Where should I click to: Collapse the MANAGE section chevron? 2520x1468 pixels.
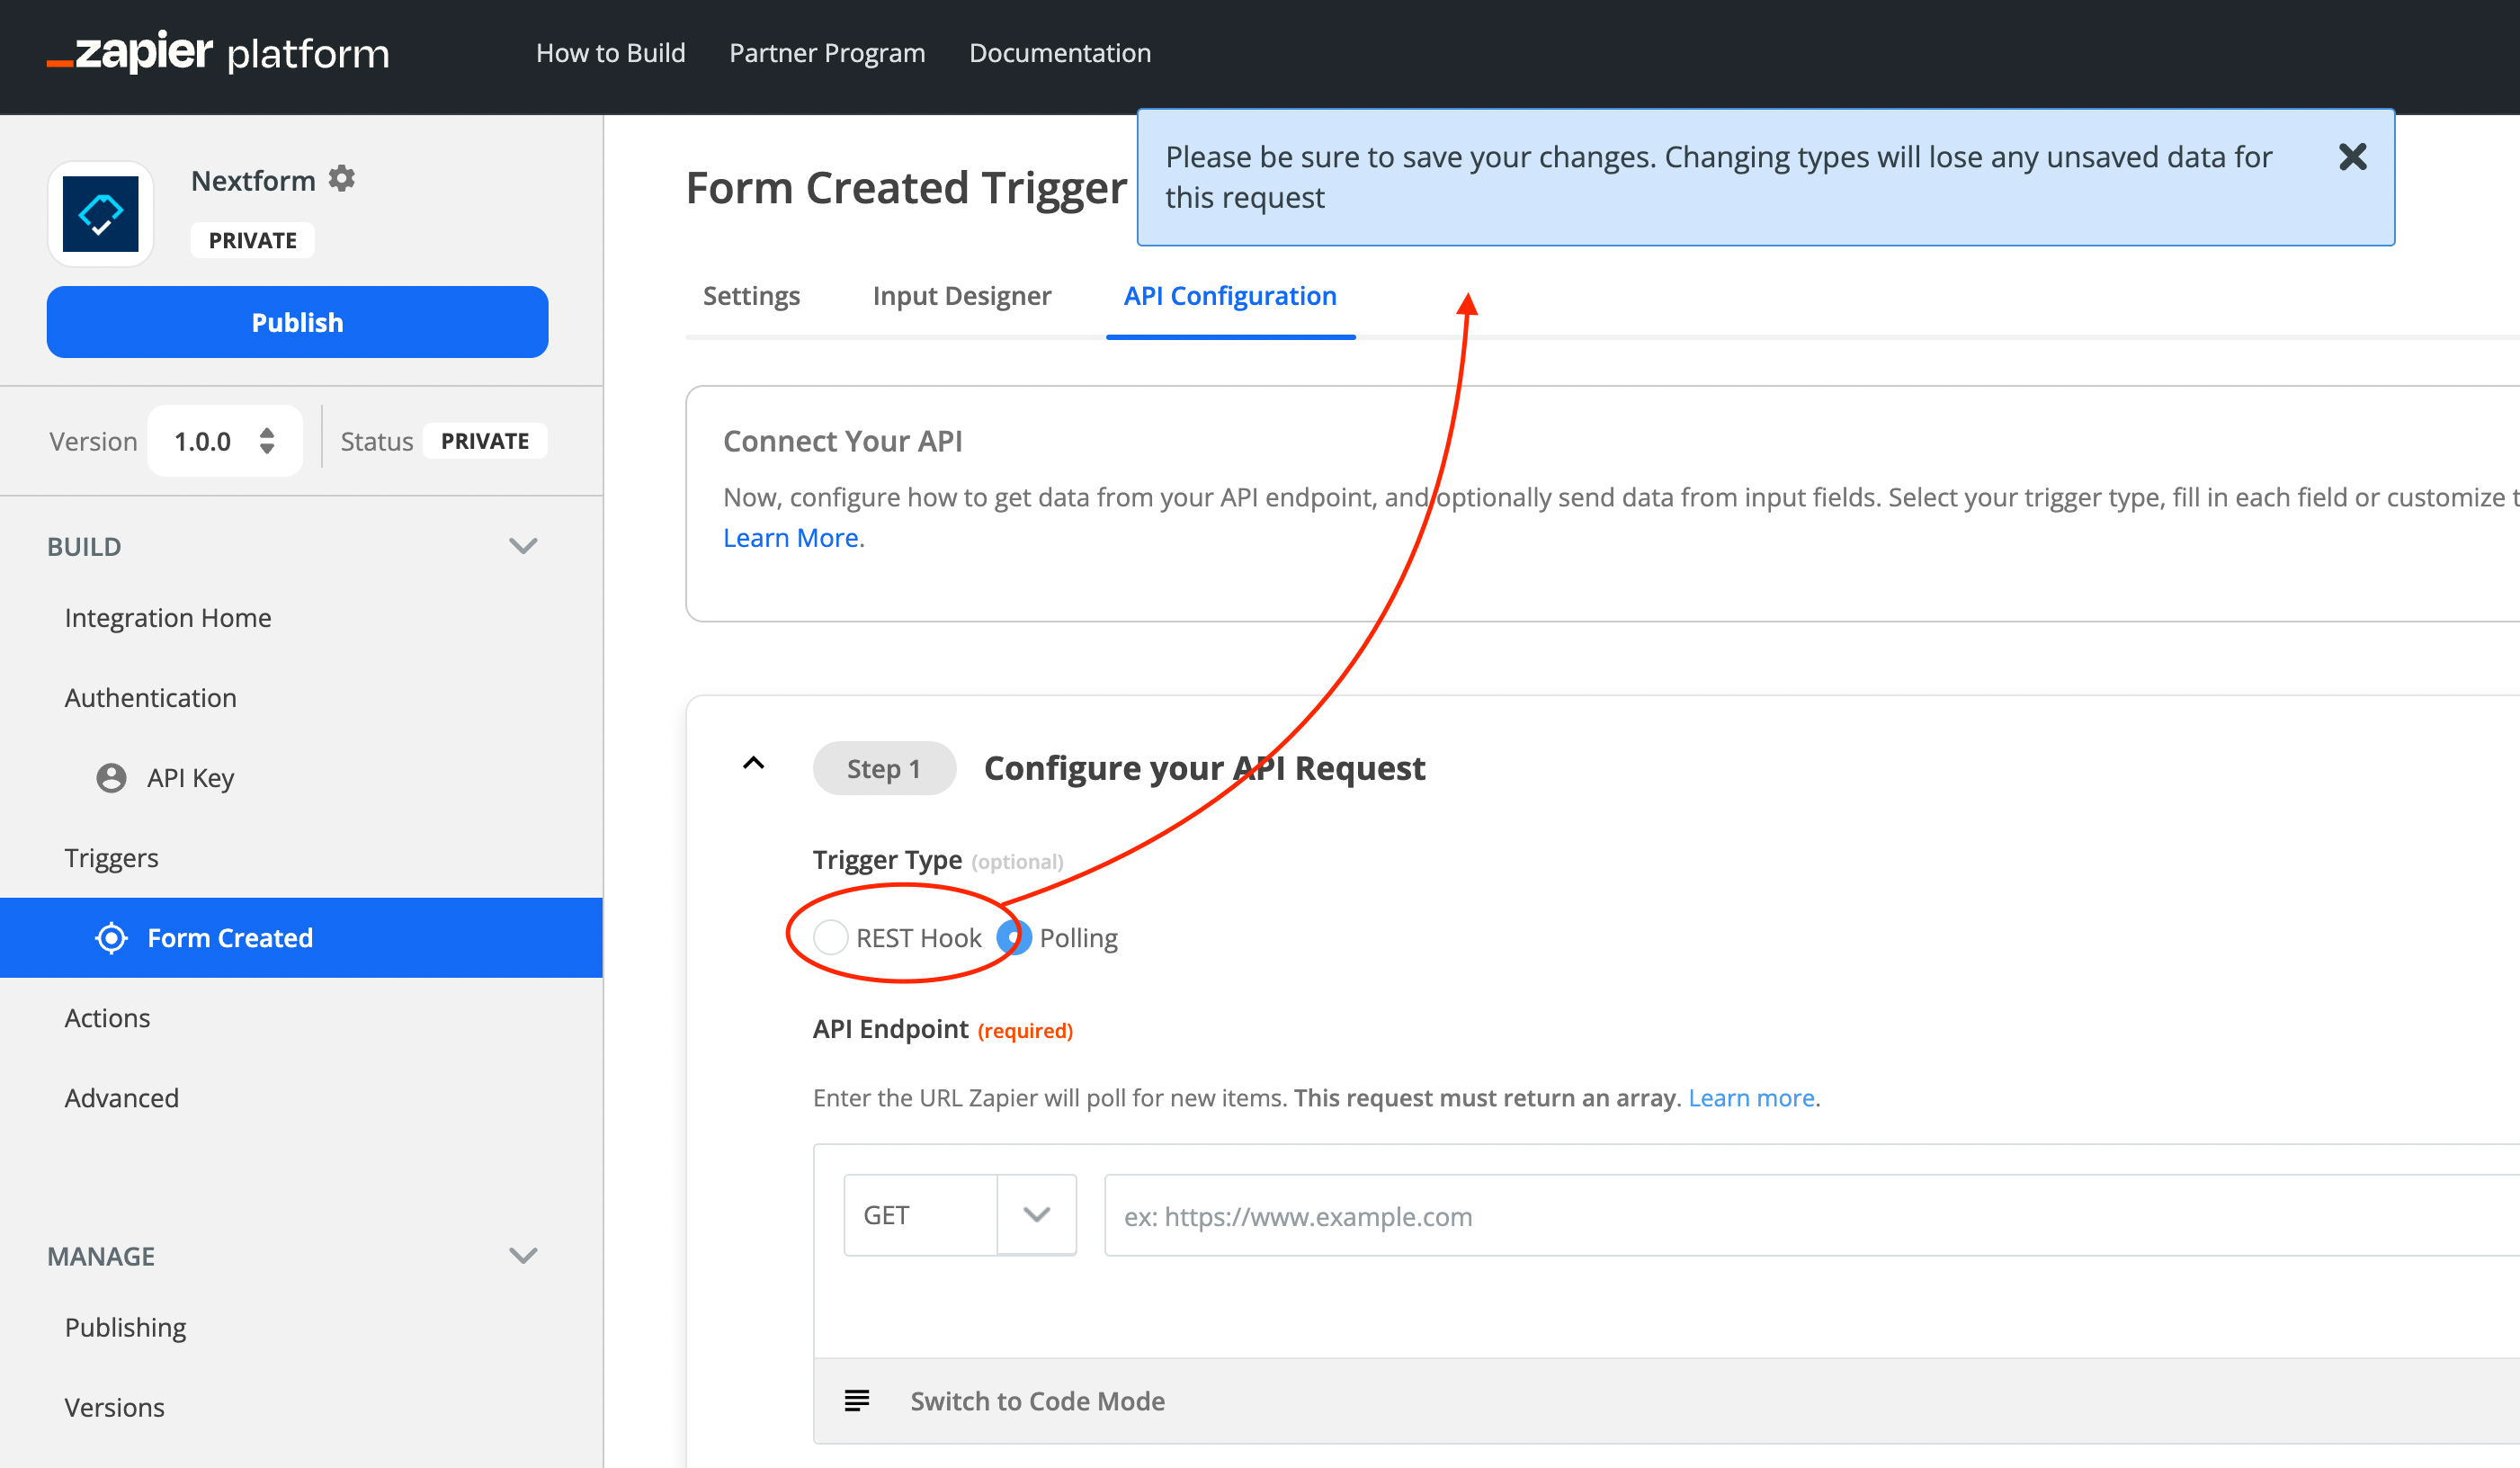pos(523,1255)
